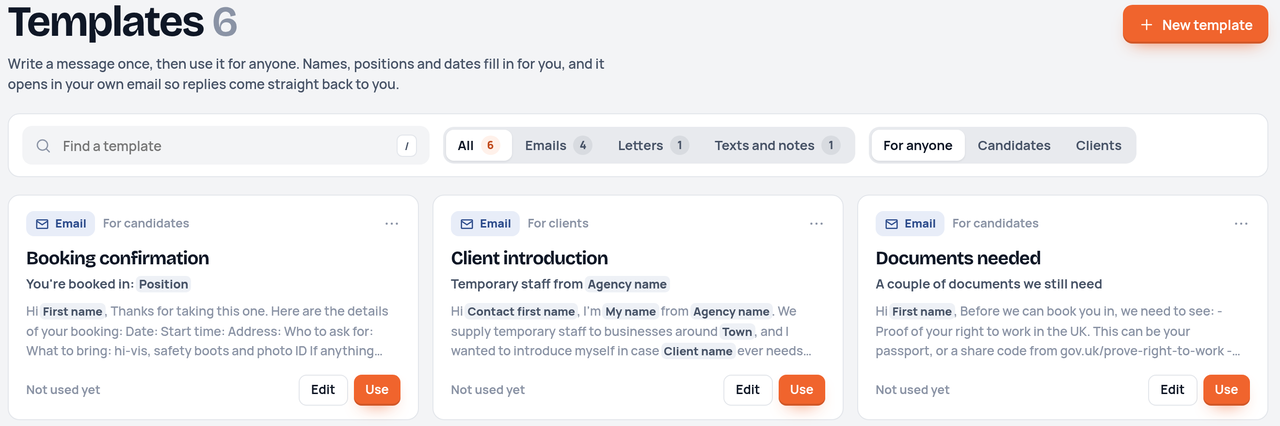1280x426 pixels.
Task: Select the All templates tab
Action: [x=478, y=146]
